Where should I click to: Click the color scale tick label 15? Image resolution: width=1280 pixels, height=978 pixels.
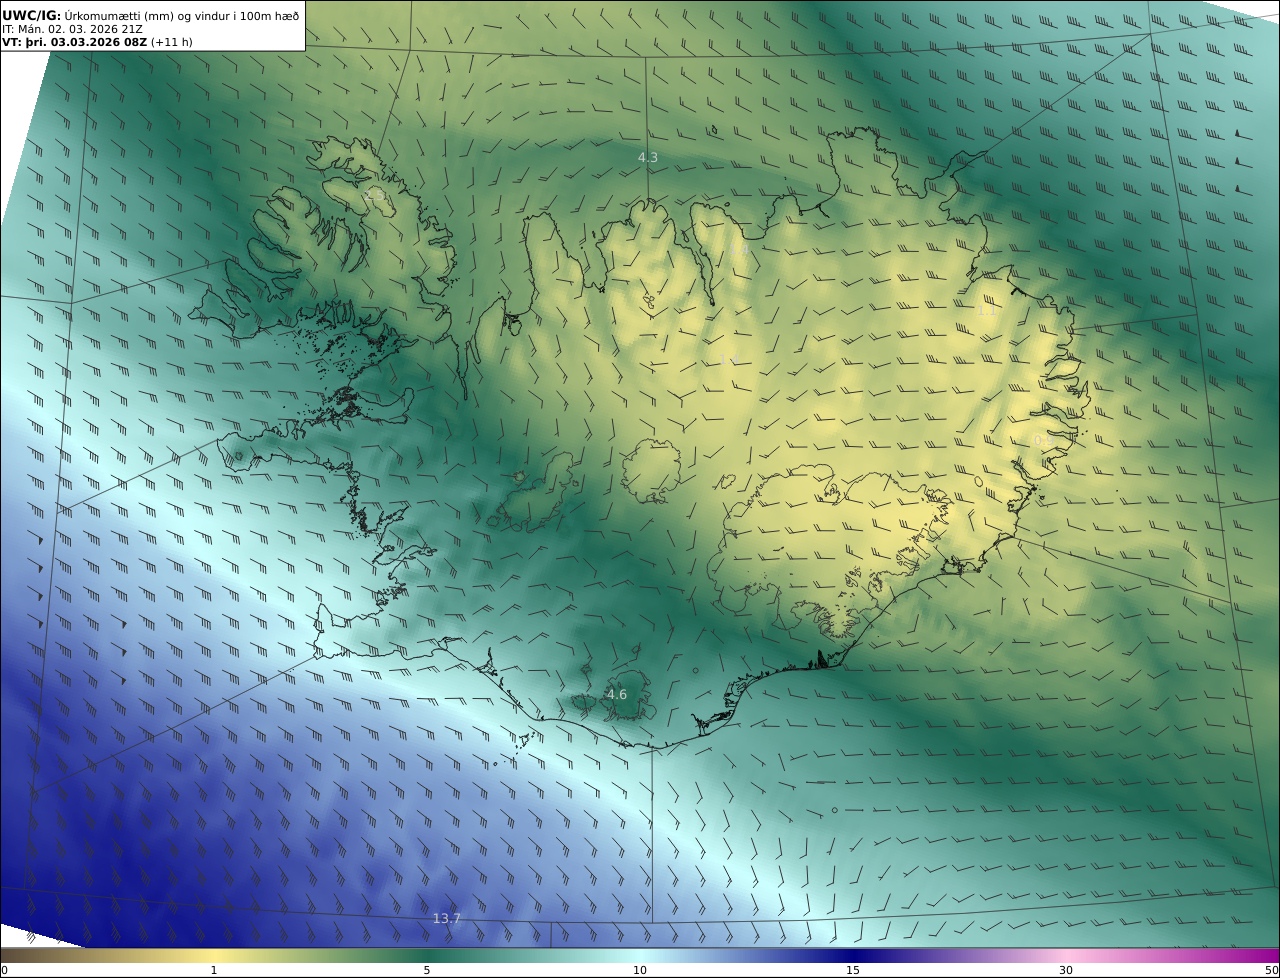click(853, 970)
